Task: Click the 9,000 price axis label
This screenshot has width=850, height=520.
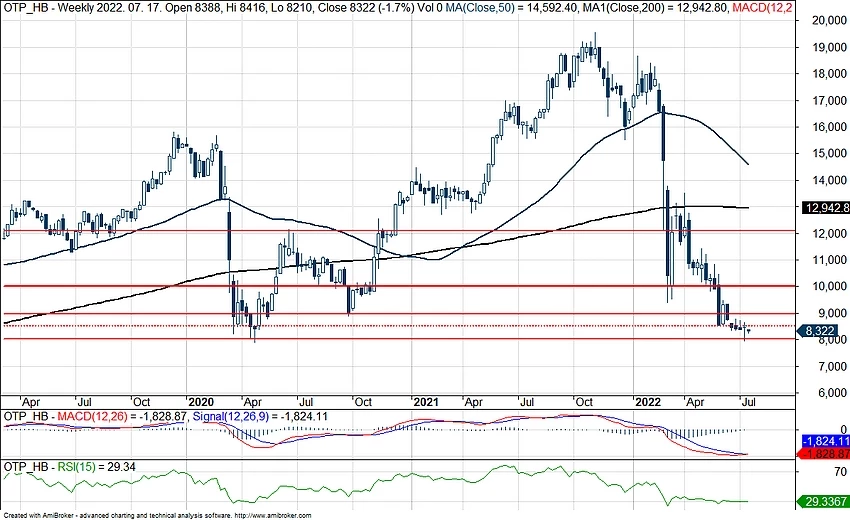Action: [832, 313]
